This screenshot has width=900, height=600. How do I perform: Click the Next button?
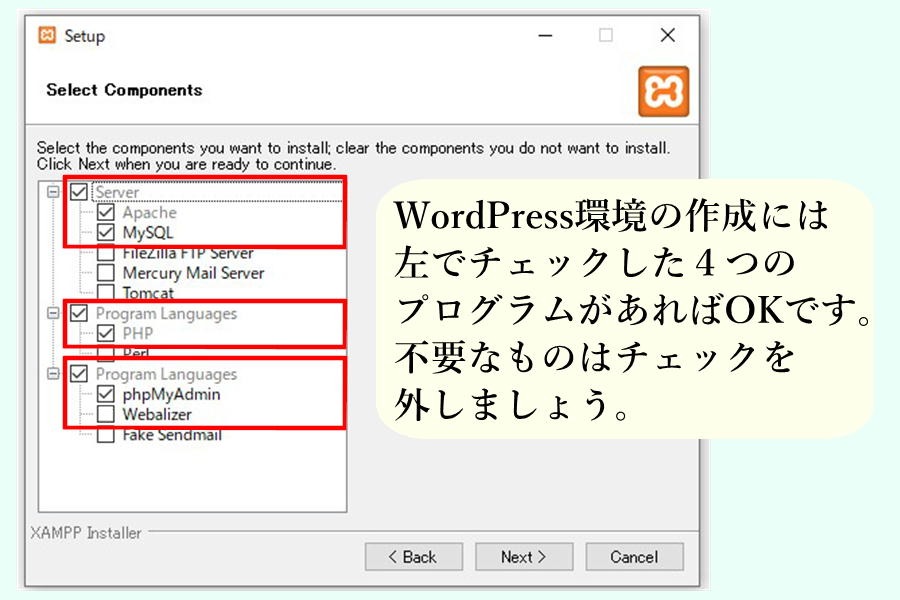[523, 557]
